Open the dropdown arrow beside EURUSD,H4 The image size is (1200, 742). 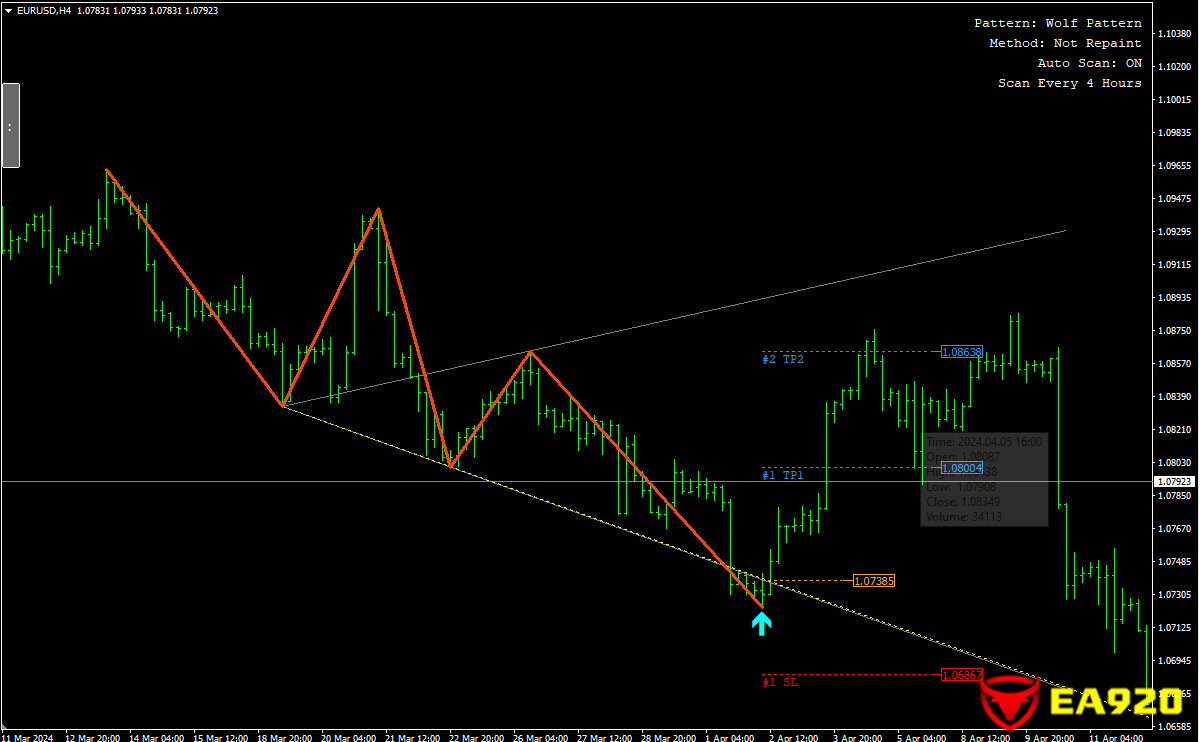[x=10, y=10]
